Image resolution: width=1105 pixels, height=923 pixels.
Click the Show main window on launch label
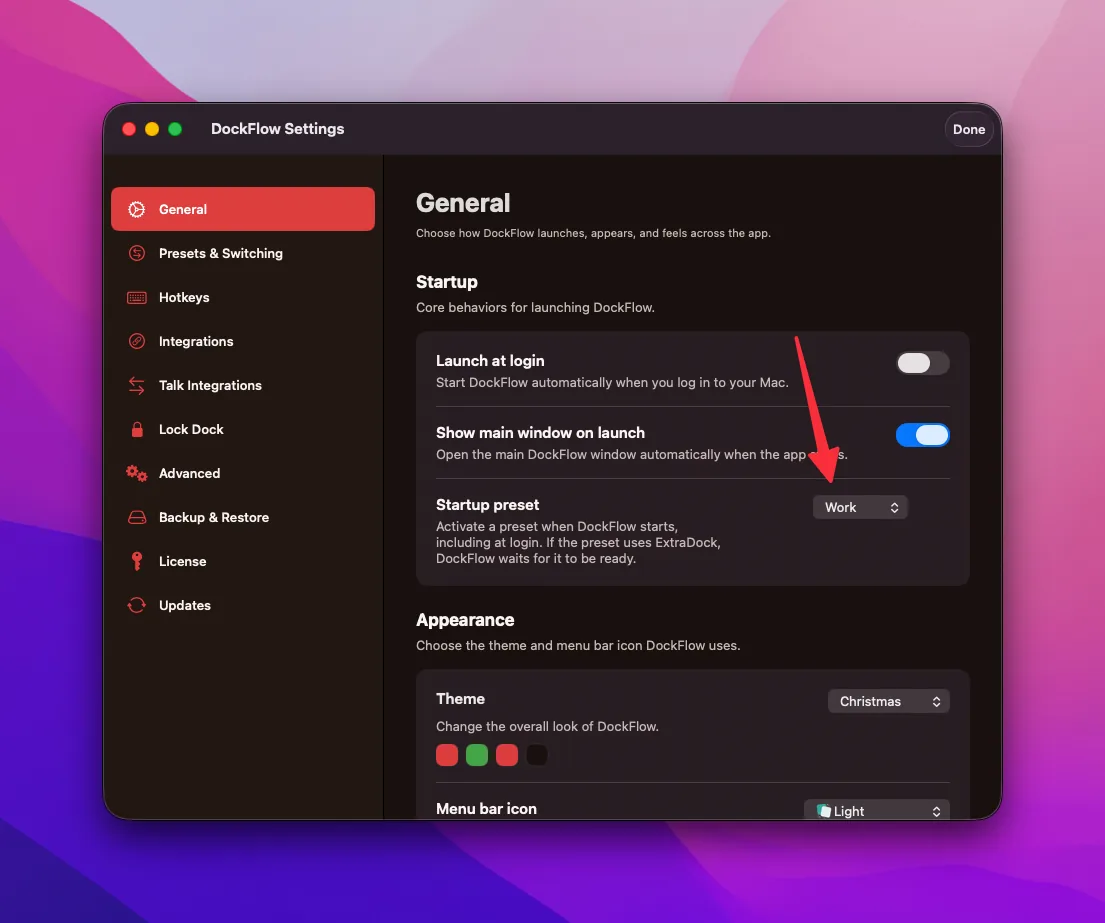pos(541,433)
